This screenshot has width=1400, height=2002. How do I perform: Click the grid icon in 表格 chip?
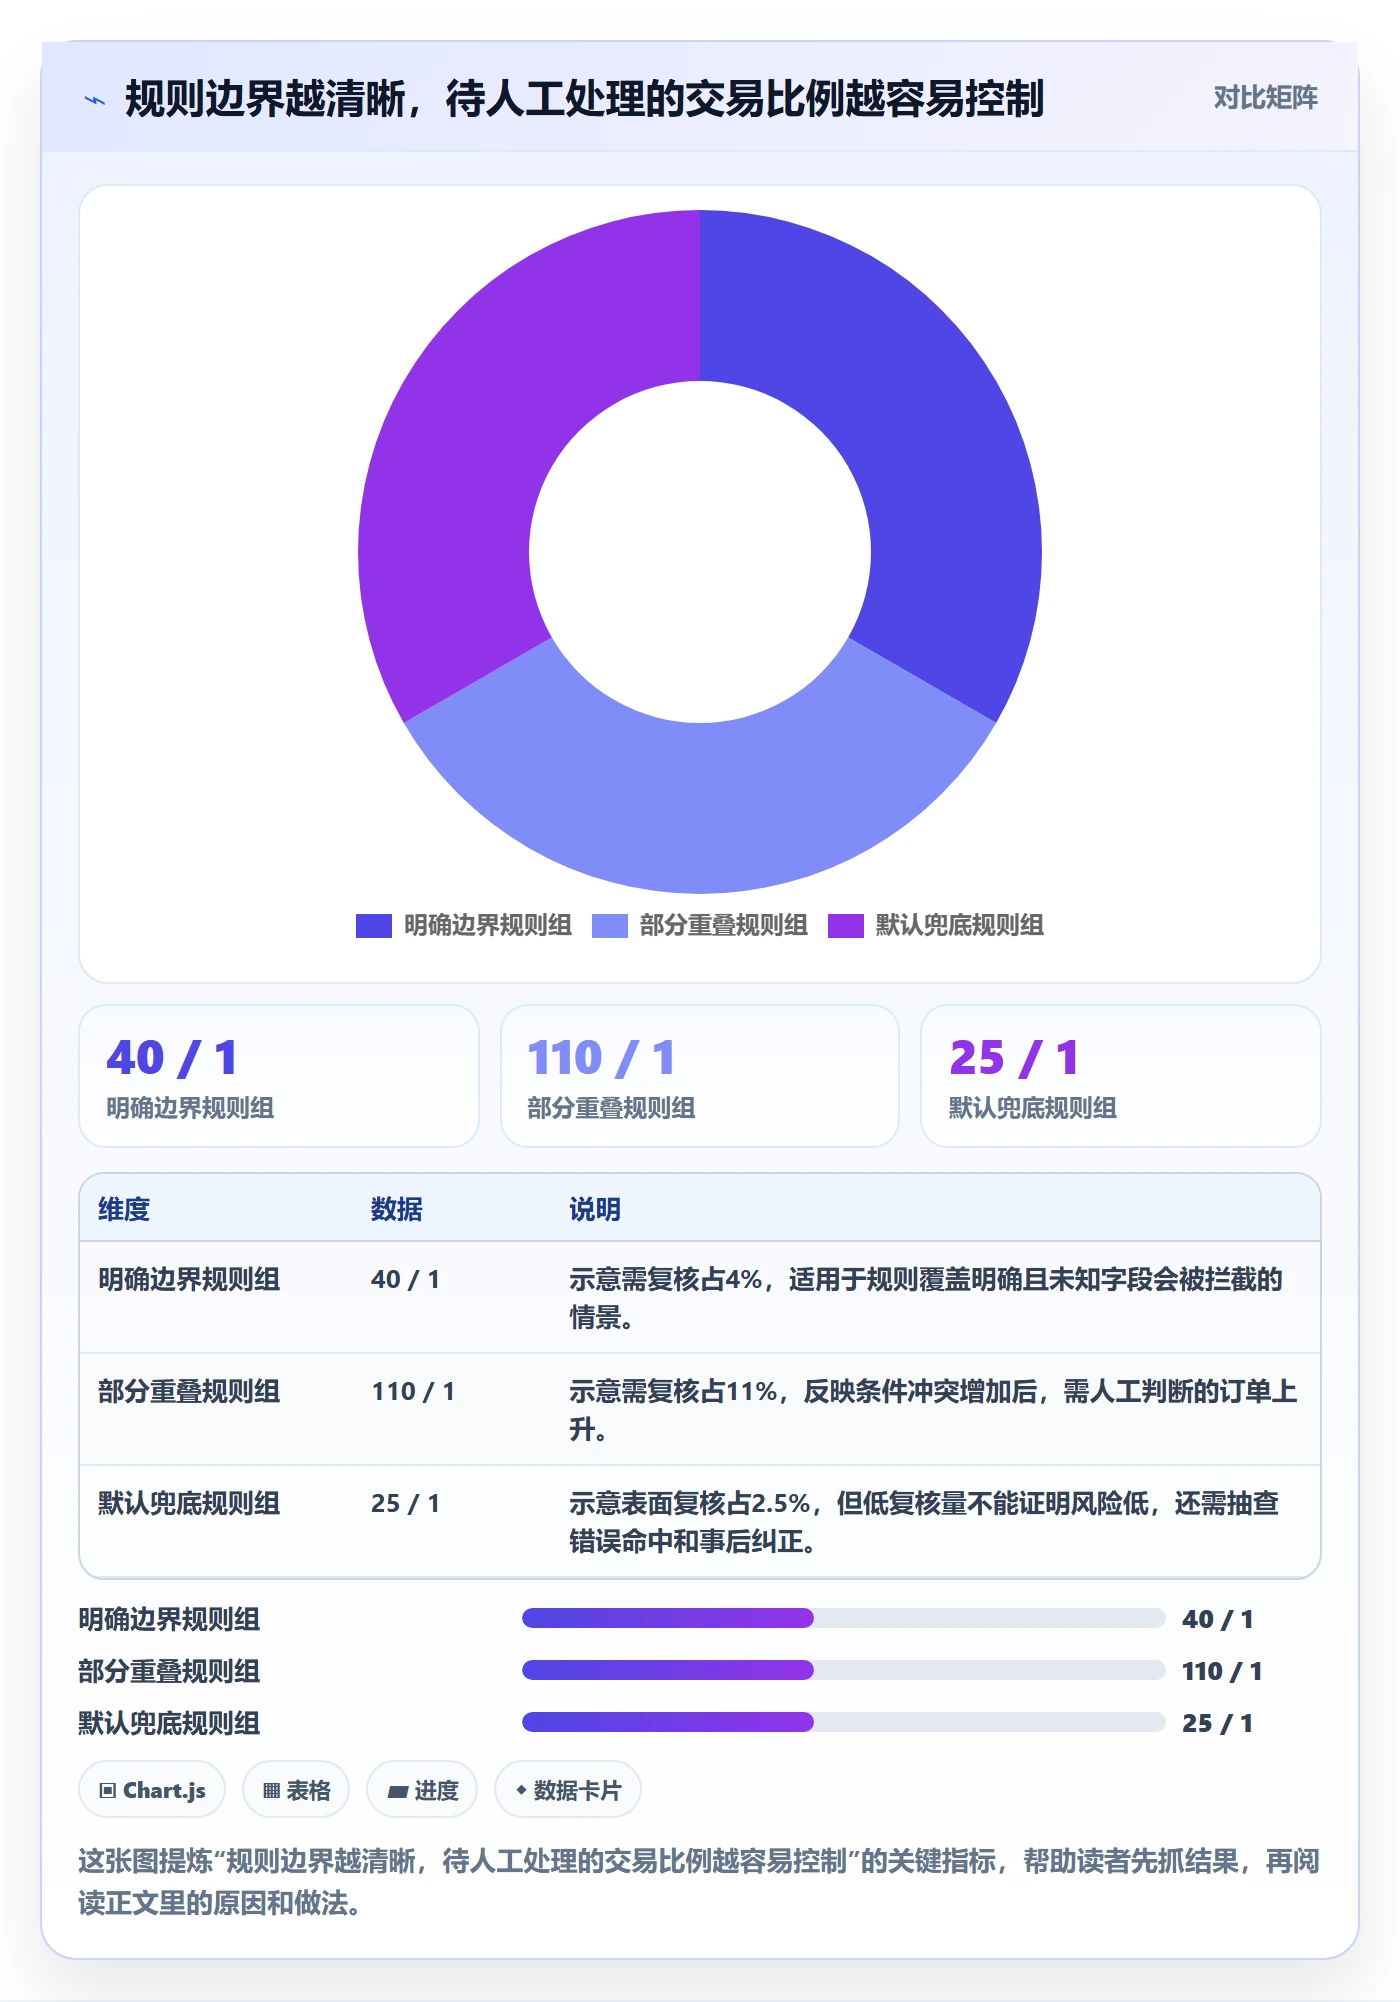tap(271, 1791)
